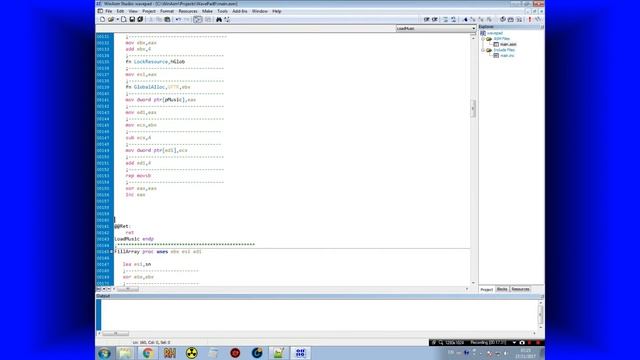Select main.asm in the Explorer tree
The width and height of the screenshot is (640, 360).
pyautogui.click(x=508, y=44)
